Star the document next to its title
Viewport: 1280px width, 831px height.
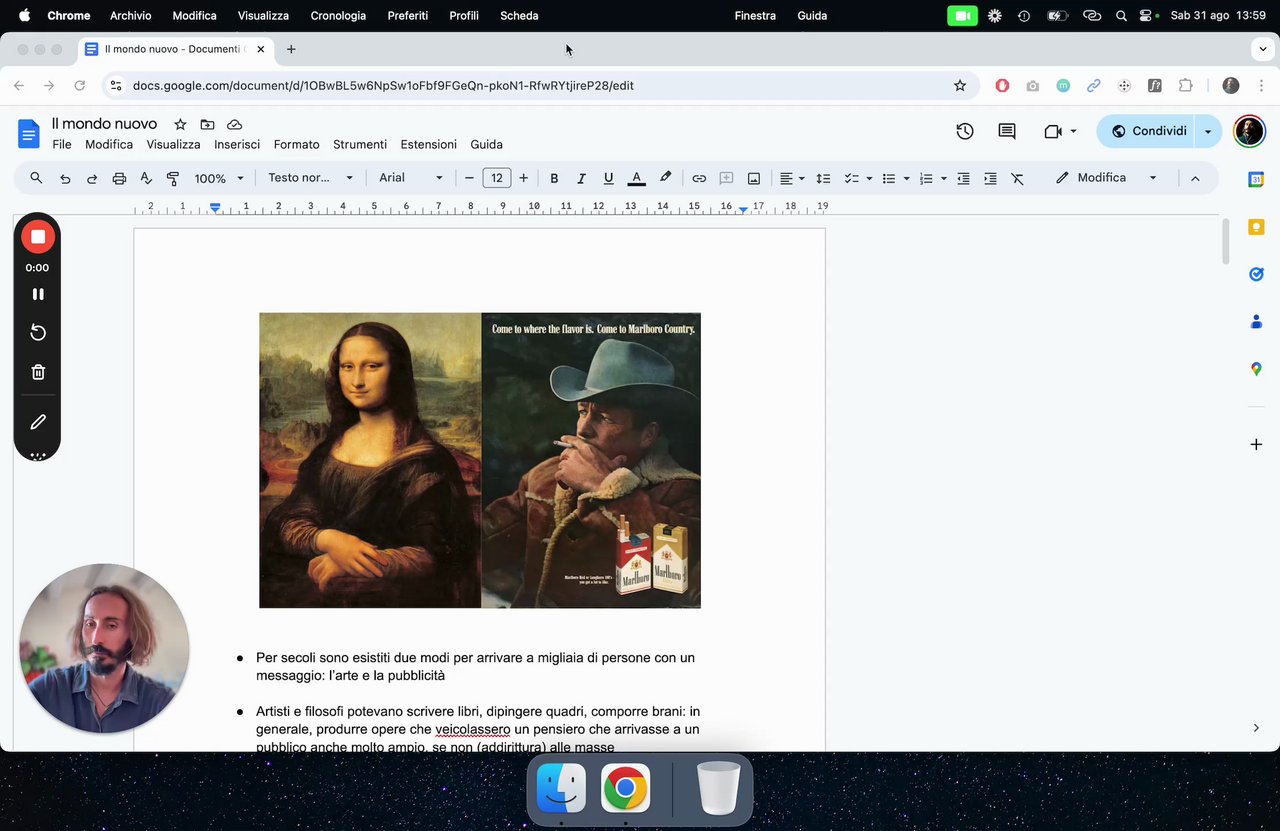180,124
